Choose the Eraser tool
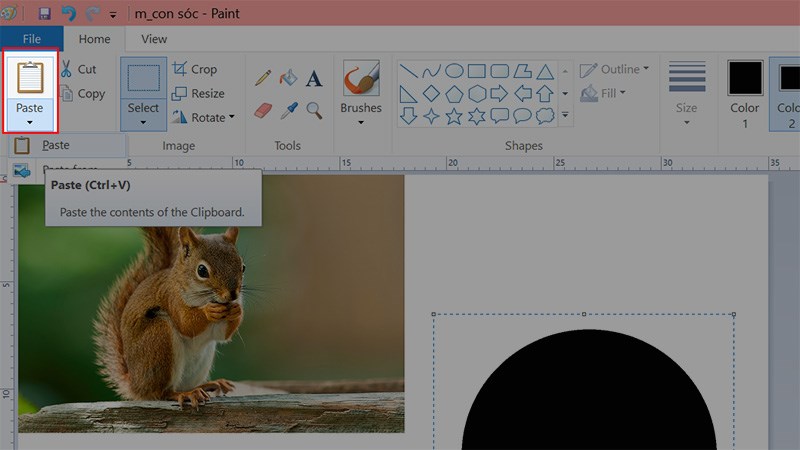The height and width of the screenshot is (450, 800). coord(263,110)
